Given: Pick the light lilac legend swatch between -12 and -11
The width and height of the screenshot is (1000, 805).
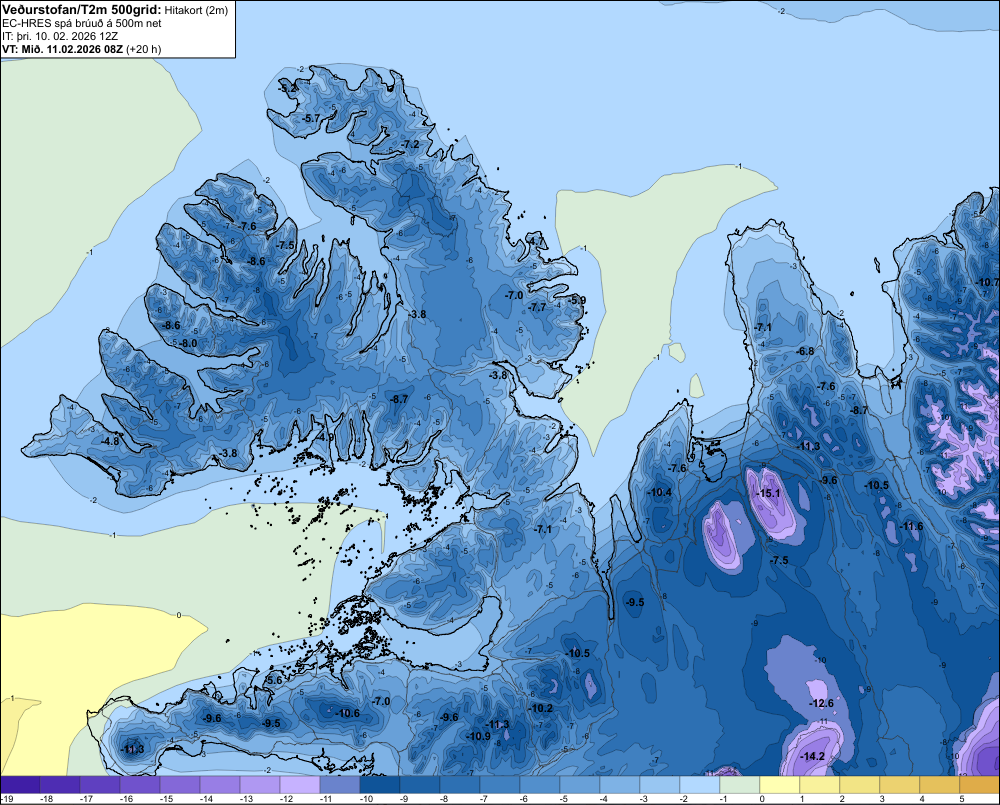Looking at the screenshot, I should click(x=300, y=785).
